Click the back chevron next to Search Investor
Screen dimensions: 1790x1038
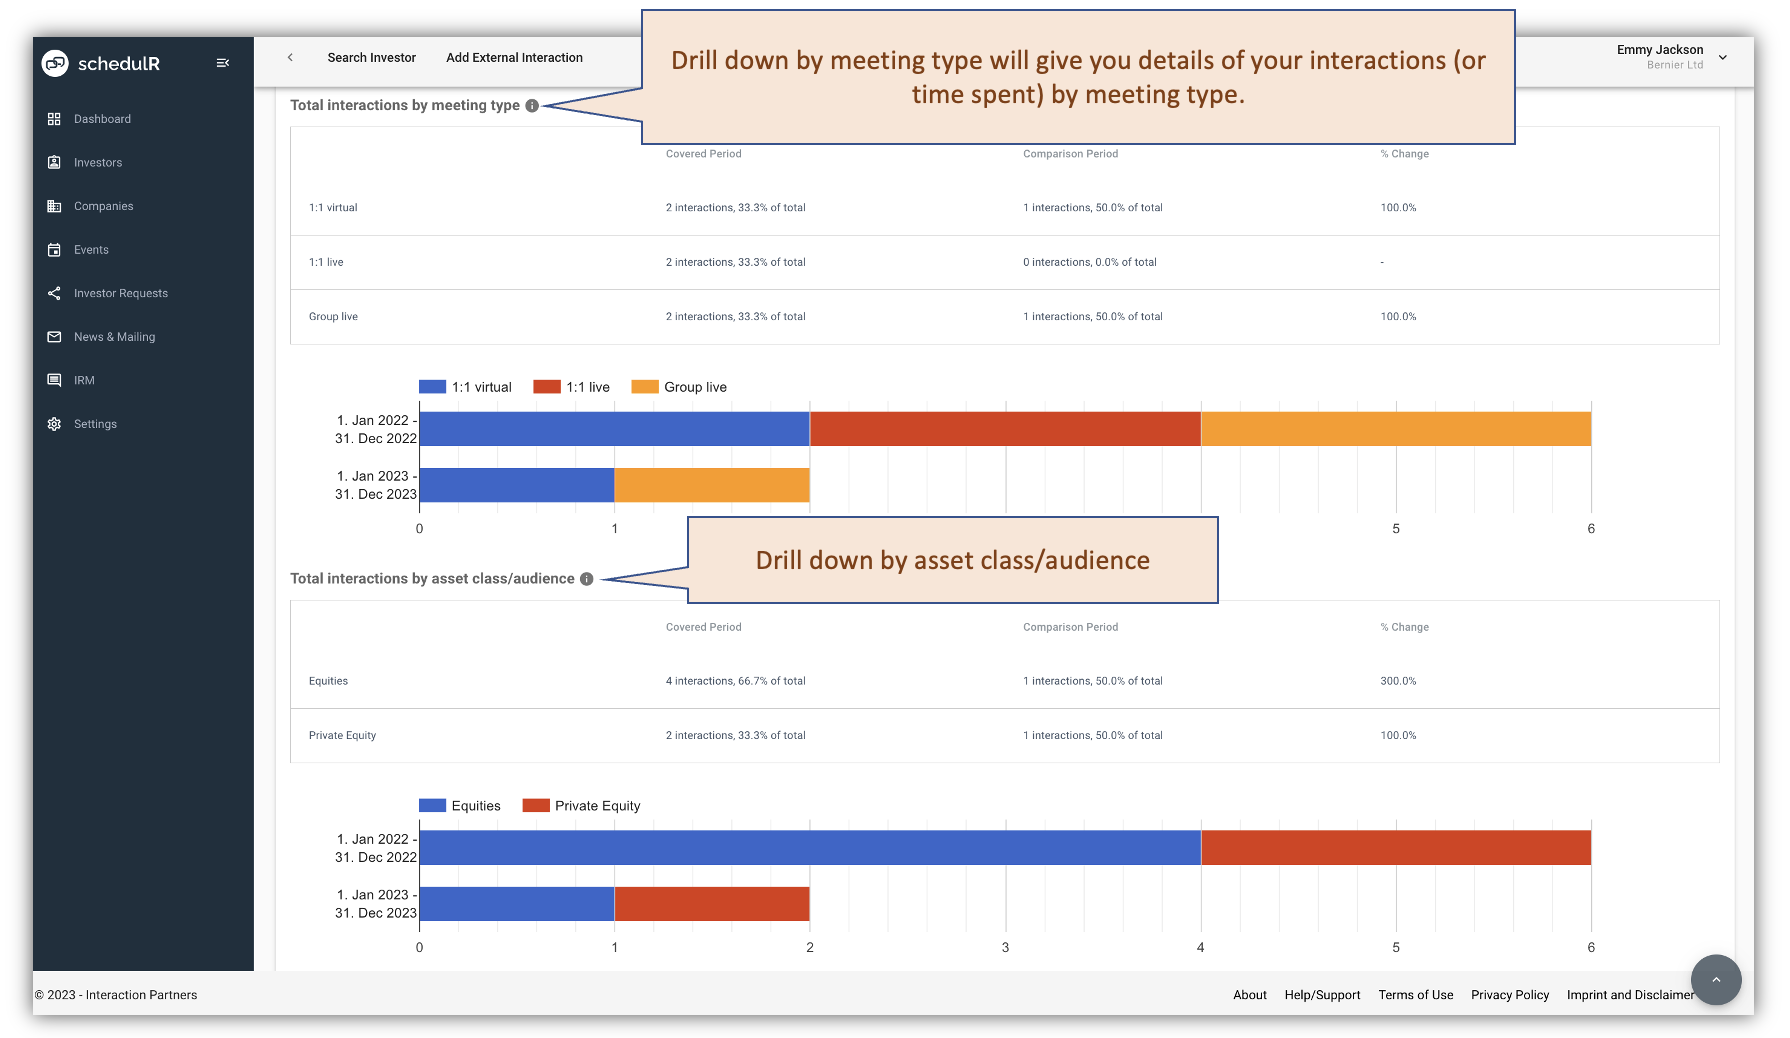click(x=290, y=58)
